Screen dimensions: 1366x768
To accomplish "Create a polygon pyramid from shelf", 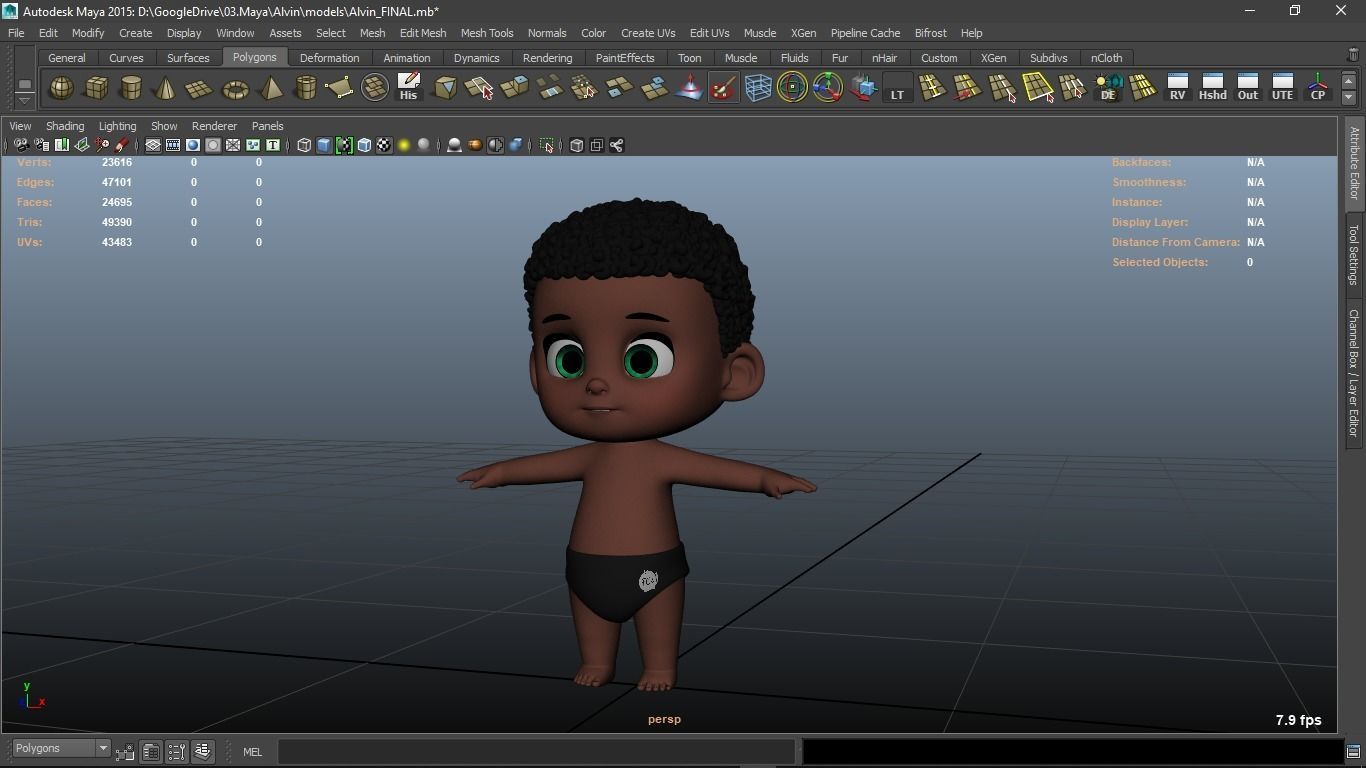I will tap(270, 88).
